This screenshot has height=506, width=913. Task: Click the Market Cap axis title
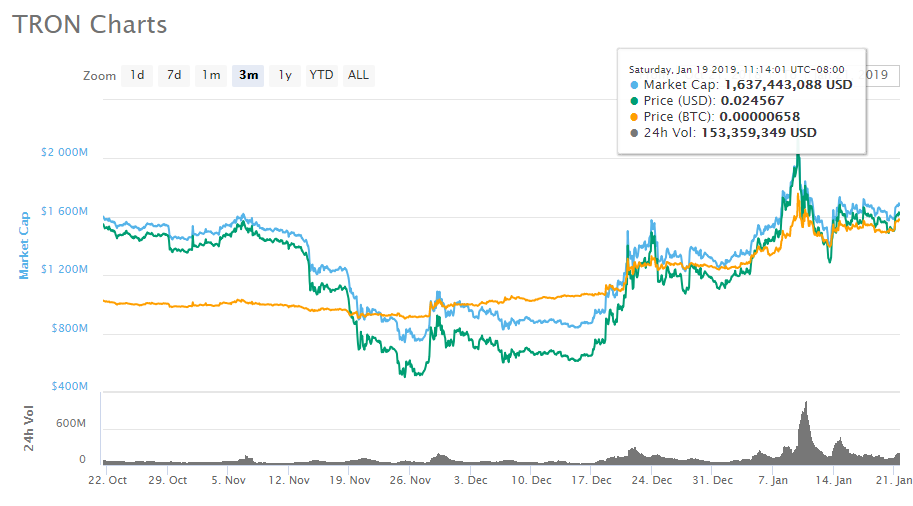[x=24, y=245]
